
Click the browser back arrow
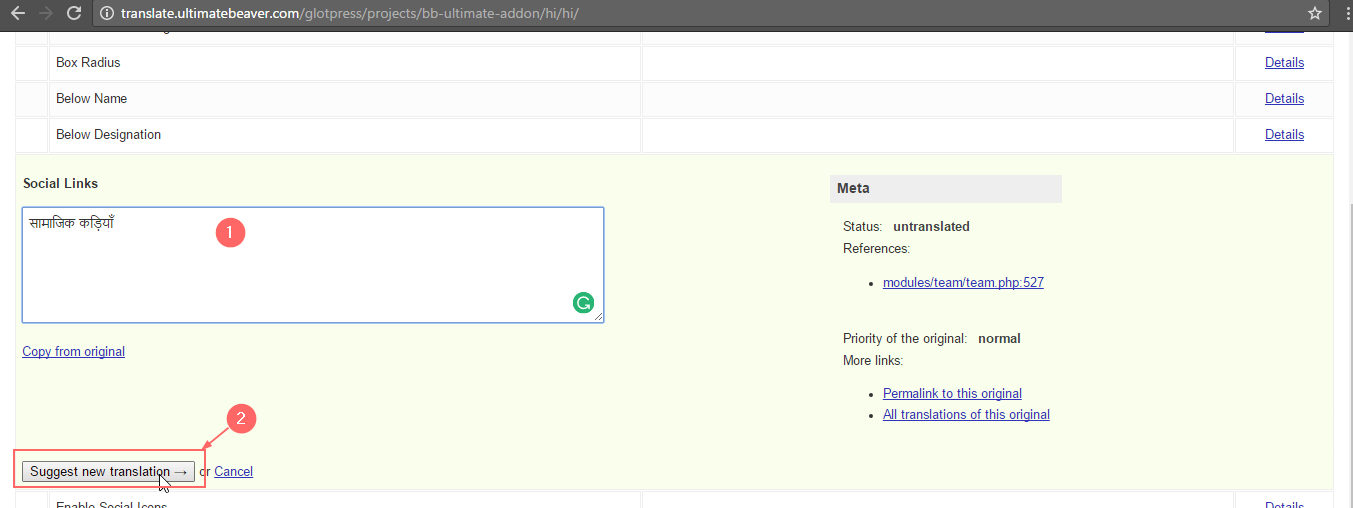coord(17,14)
